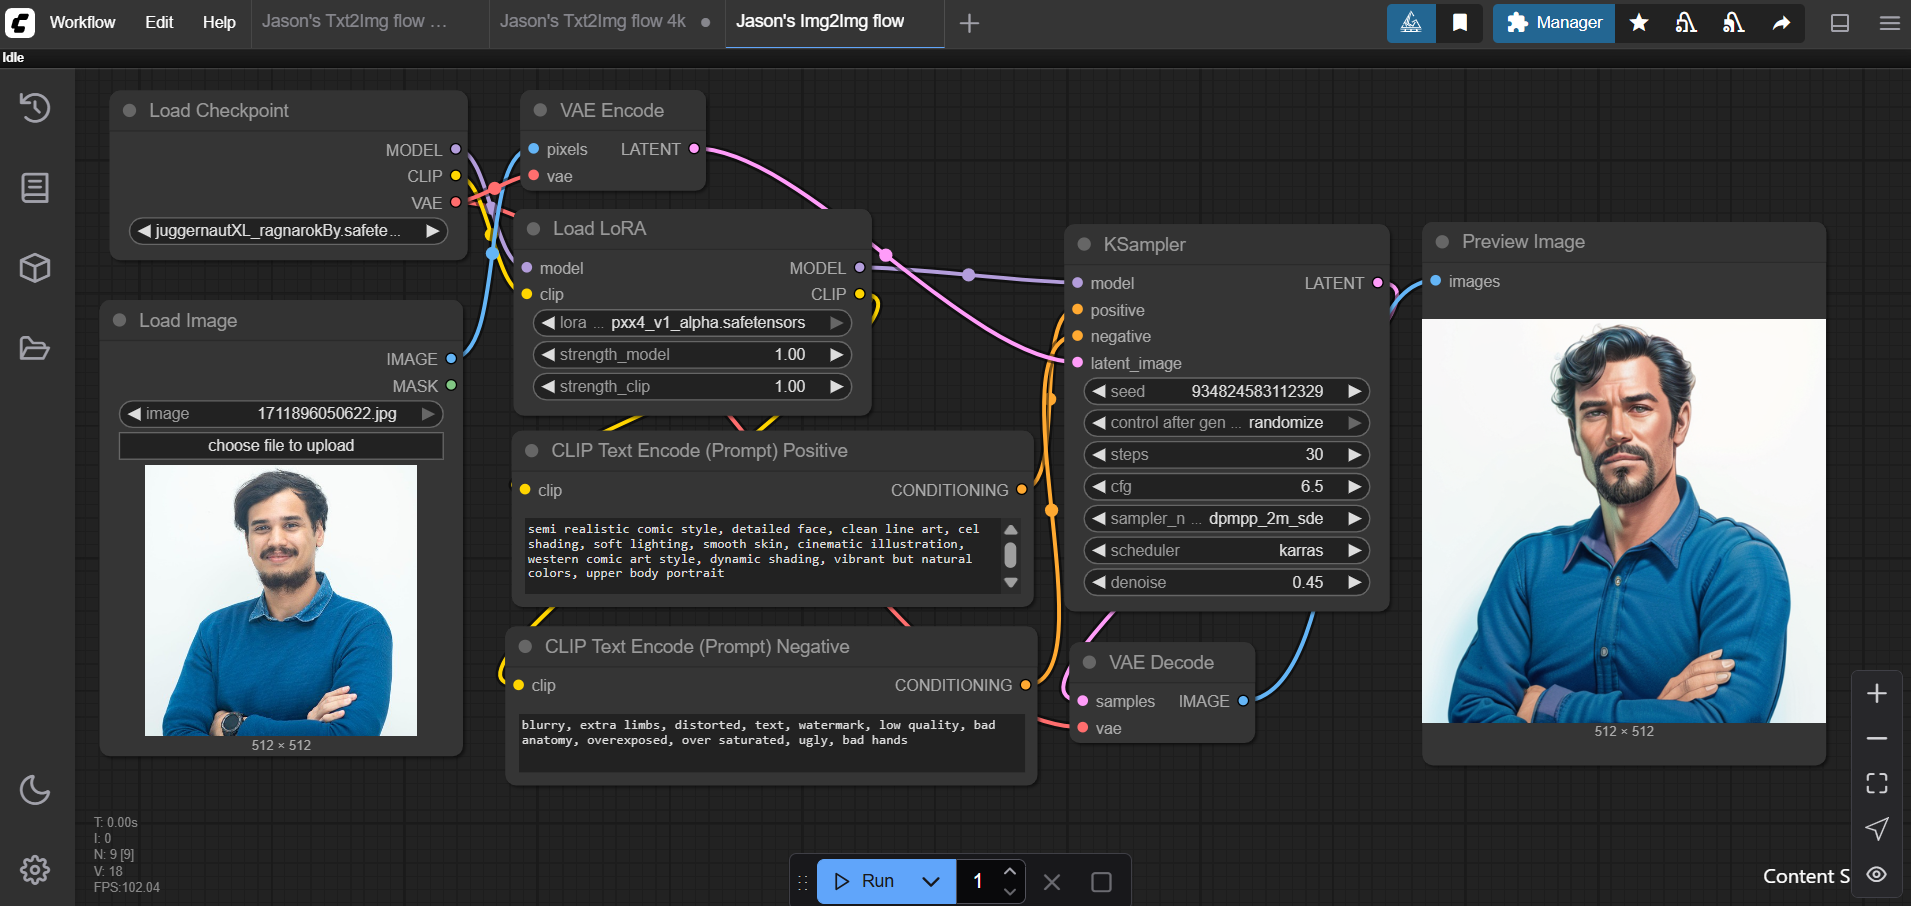The width and height of the screenshot is (1911, 906).
Task: Open the workflows browser sidebar
Action: coord(35,348)
